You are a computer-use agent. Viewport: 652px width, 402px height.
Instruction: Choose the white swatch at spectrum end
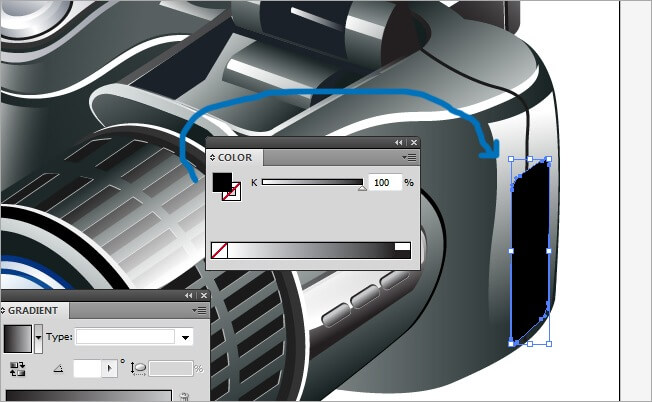point(402,247)
